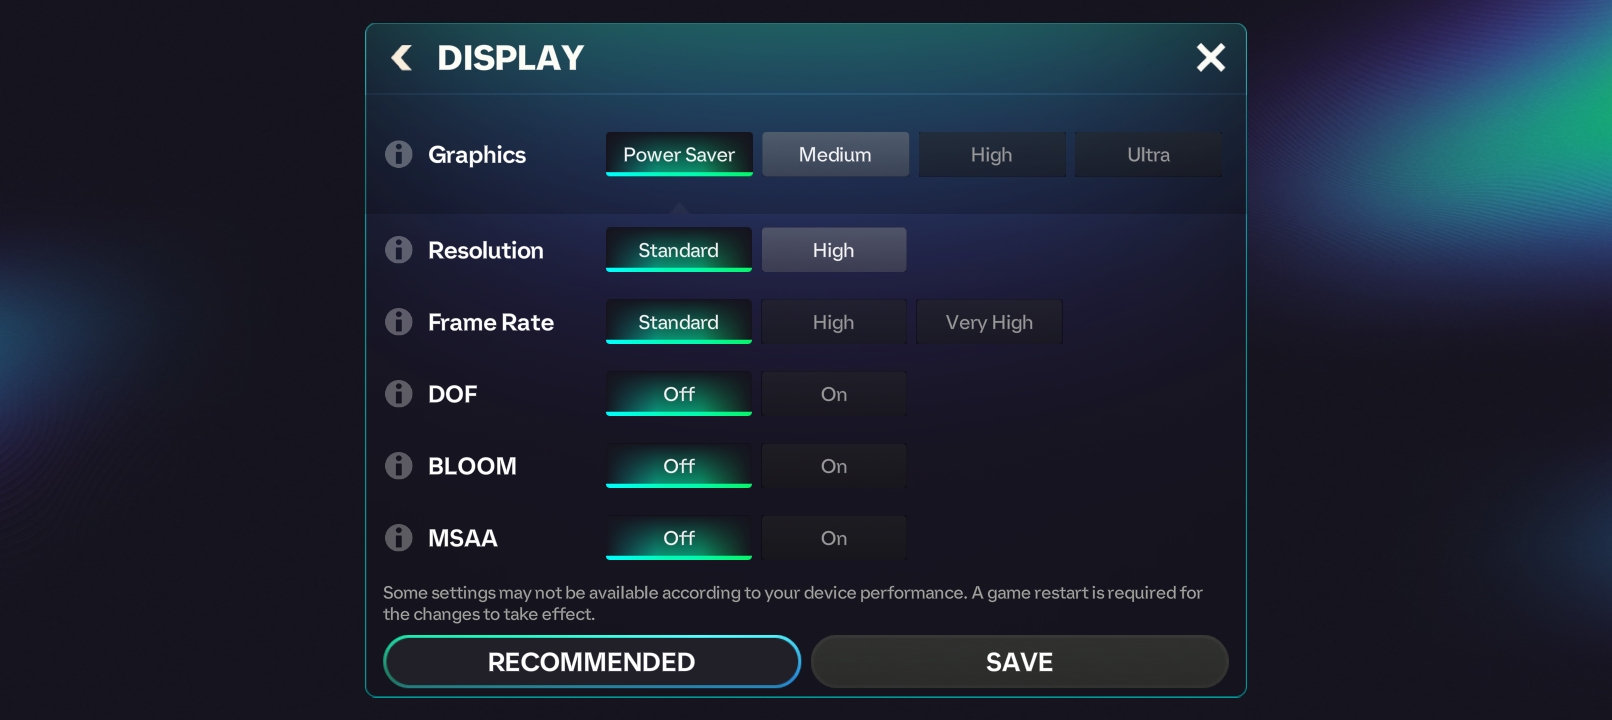Set Frame Rate to Standard
The height and width of the screenshot is (720, 1612).
[678, 322]
